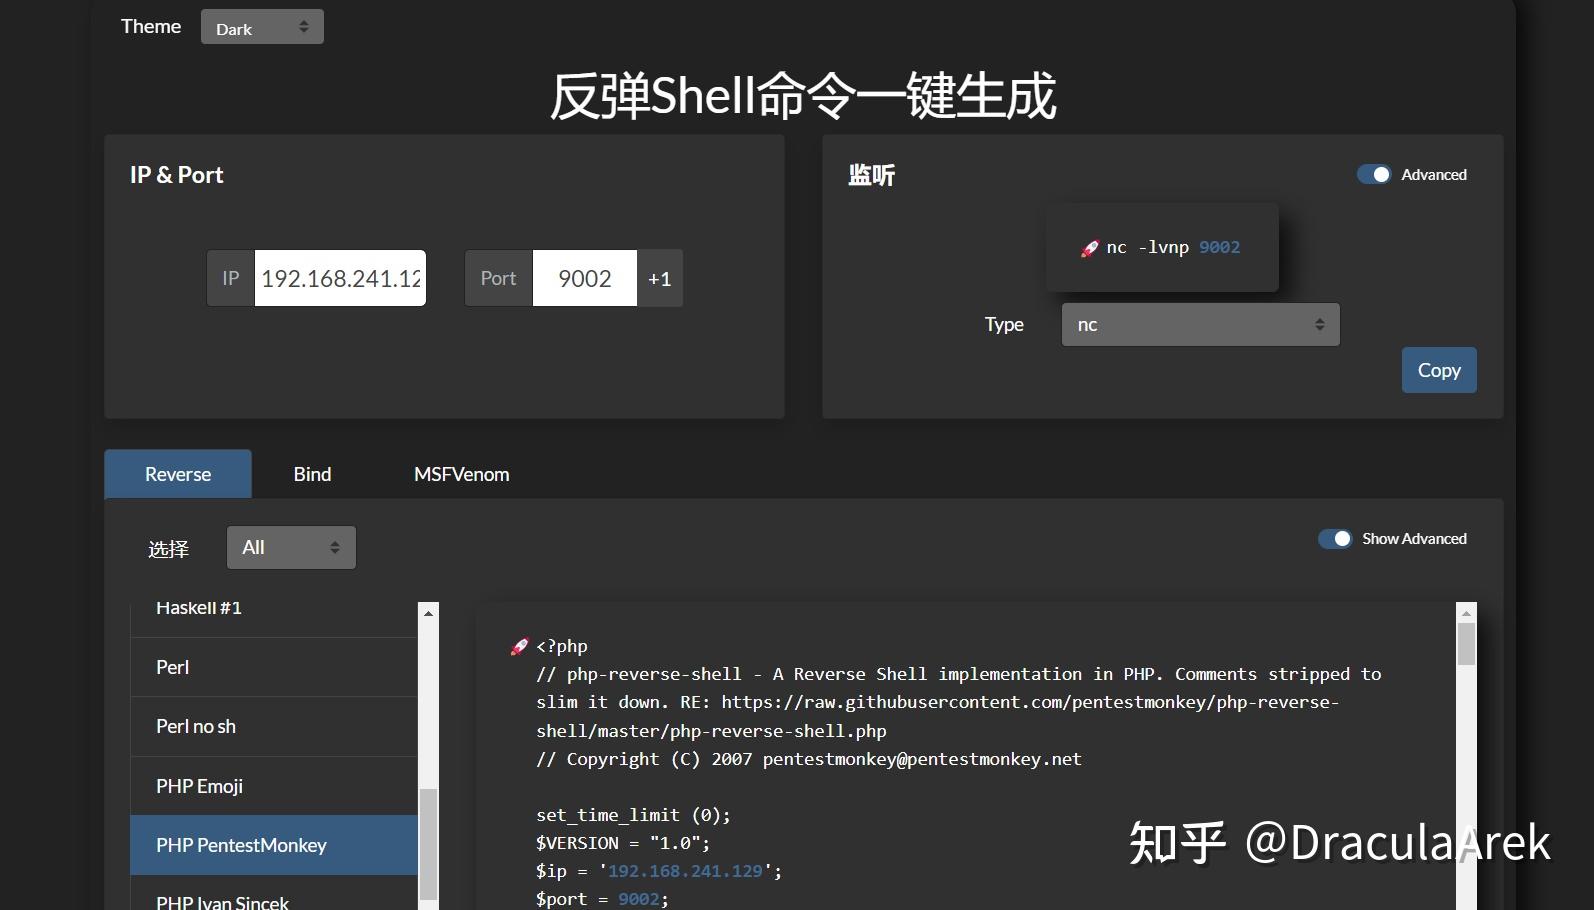Increment the port with the +1 button

coord(660,278)
